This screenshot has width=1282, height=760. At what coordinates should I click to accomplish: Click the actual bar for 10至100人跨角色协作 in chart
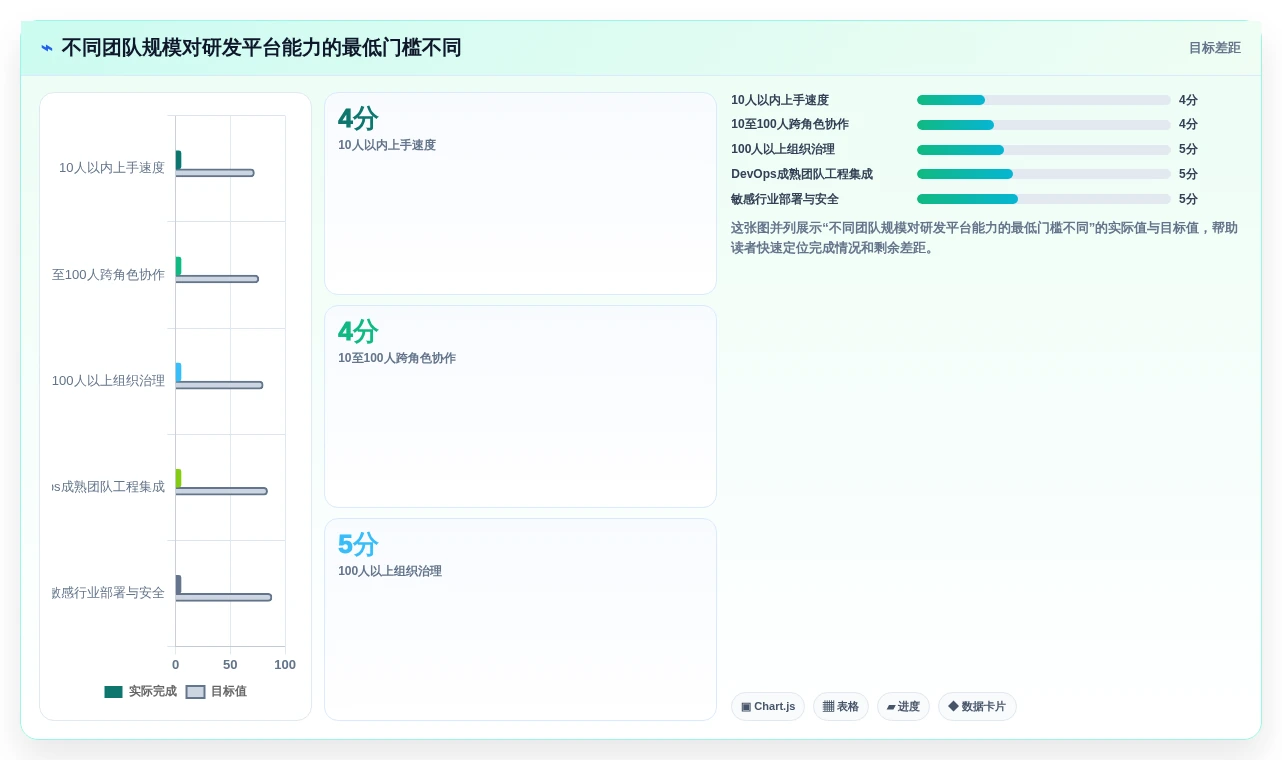click(178, 266)
